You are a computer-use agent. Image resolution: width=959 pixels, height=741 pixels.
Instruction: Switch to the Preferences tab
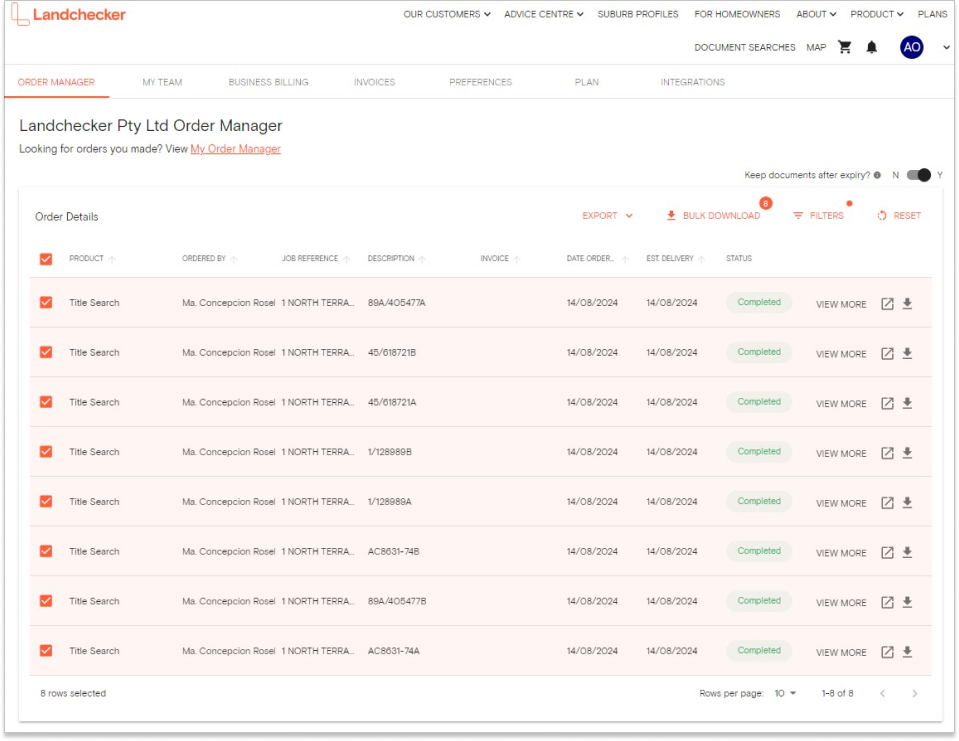[481, 82]
